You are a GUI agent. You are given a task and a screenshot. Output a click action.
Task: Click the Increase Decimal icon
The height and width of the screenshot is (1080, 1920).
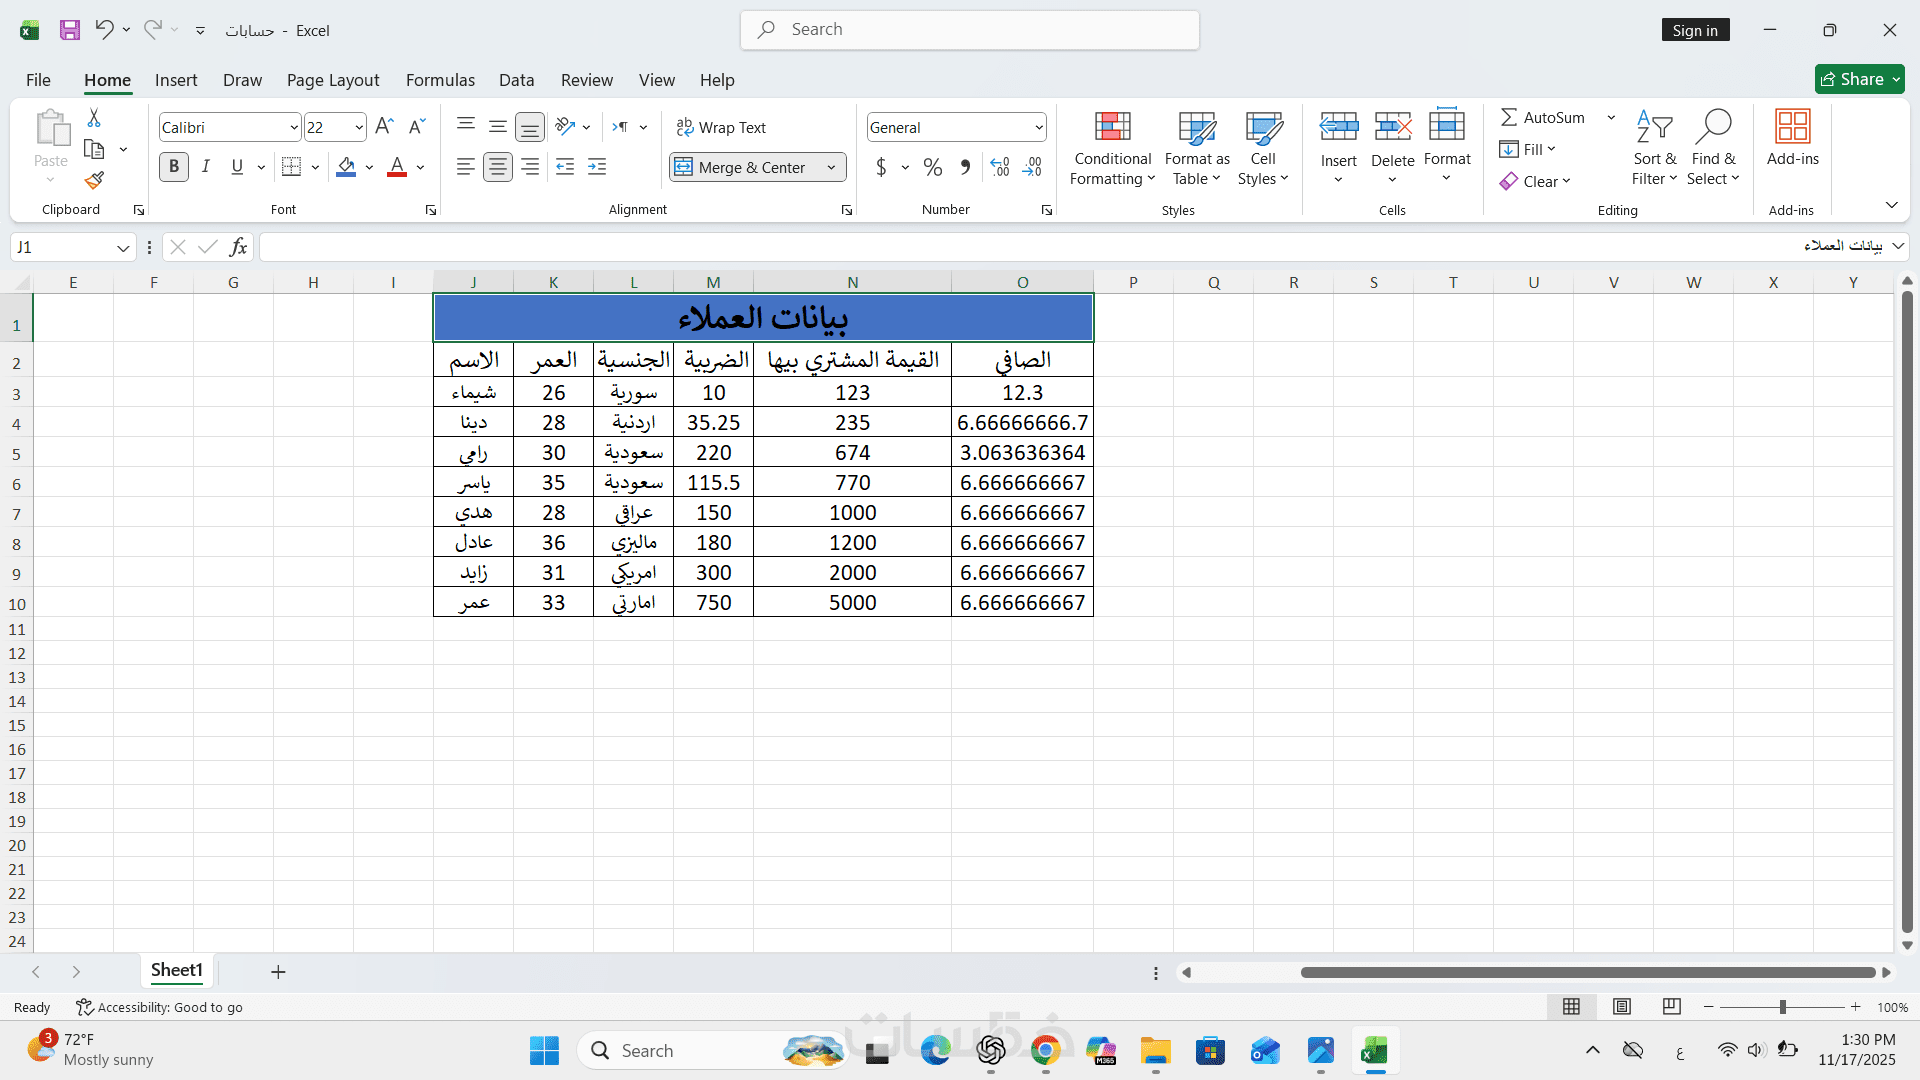coord(999,167)
